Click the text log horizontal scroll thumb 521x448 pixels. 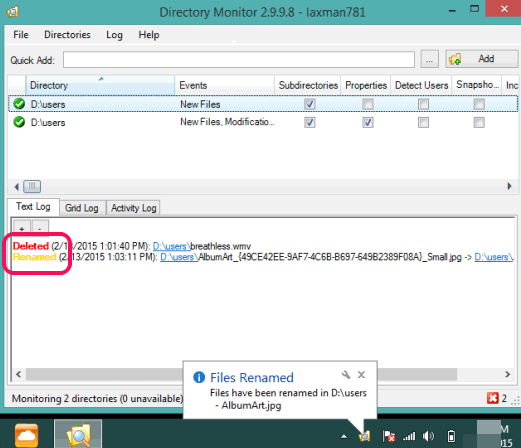241,374
